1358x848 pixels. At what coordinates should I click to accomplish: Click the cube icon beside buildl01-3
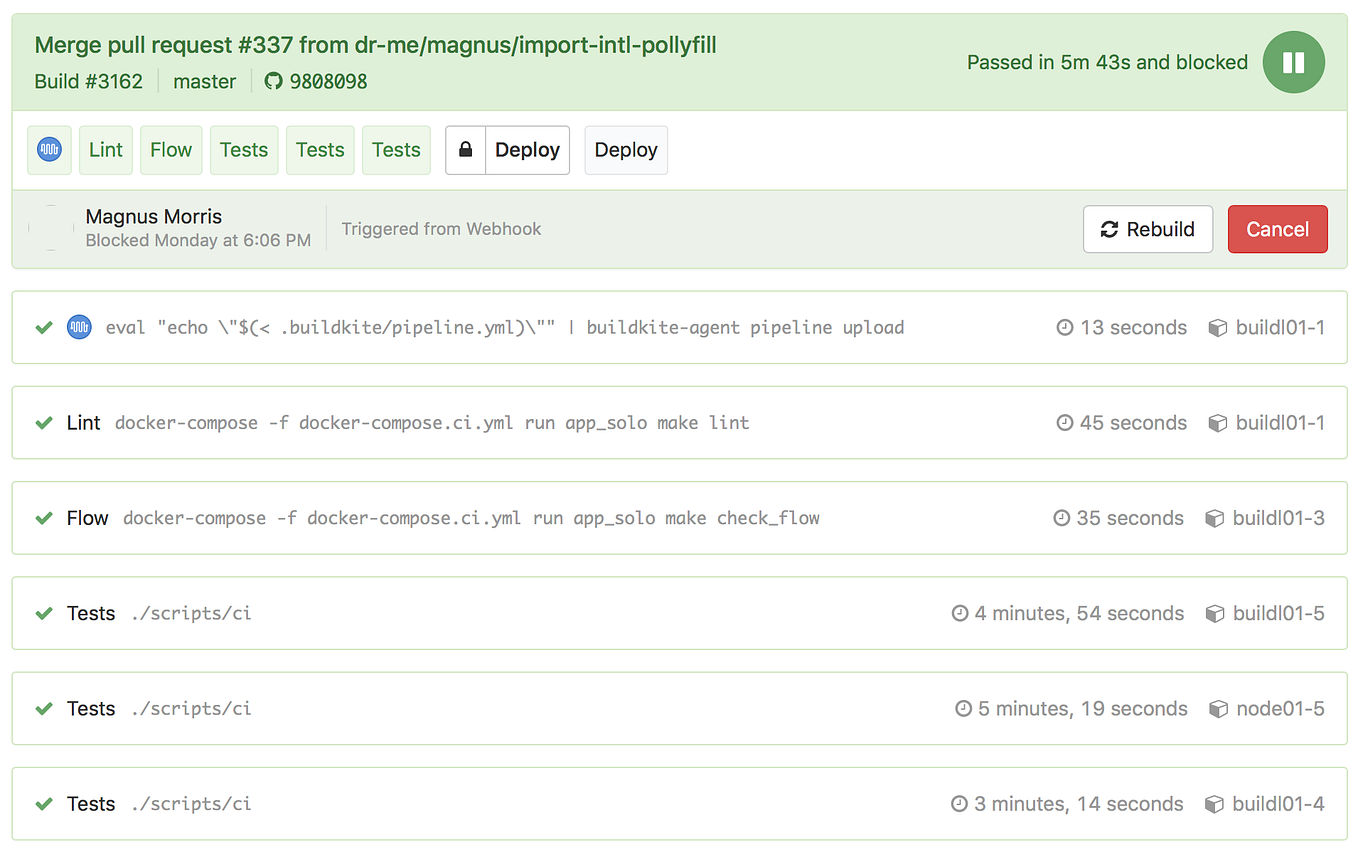tap(1215, 518)
